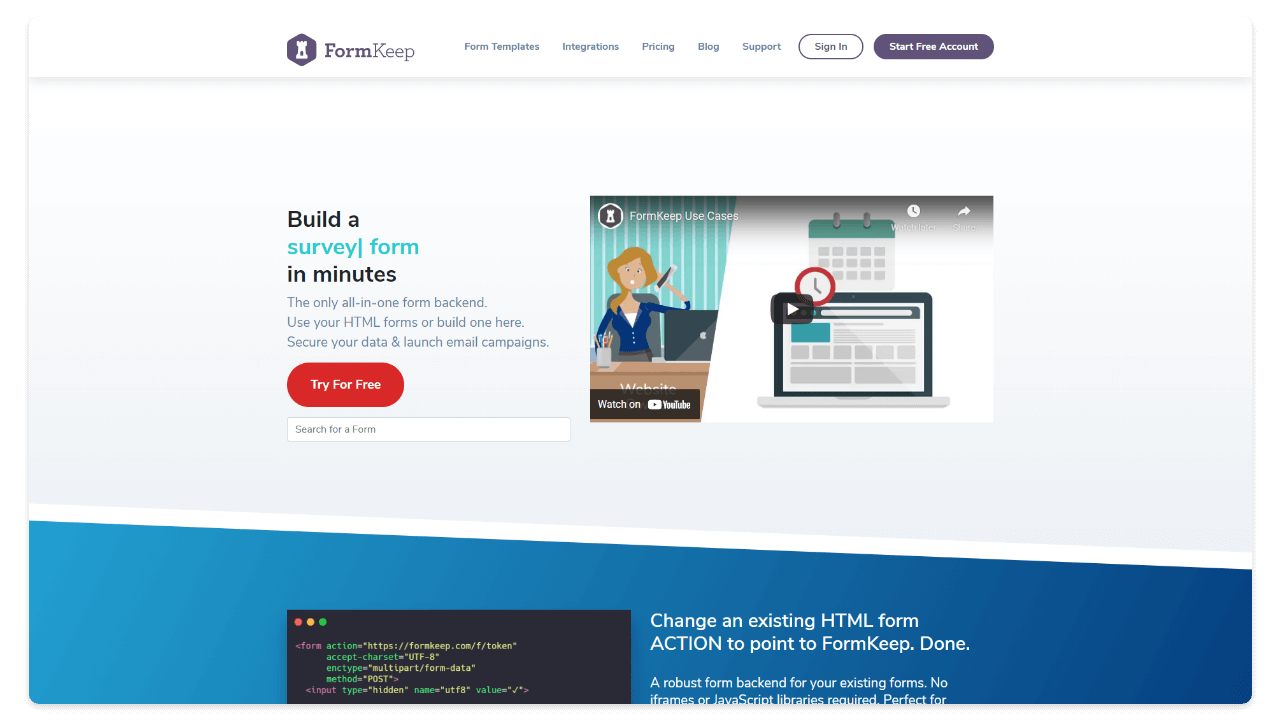Click 'The only all-in-one form backend.' text
Viewport: 1280px width, 720px height.
tap(387, 302)
